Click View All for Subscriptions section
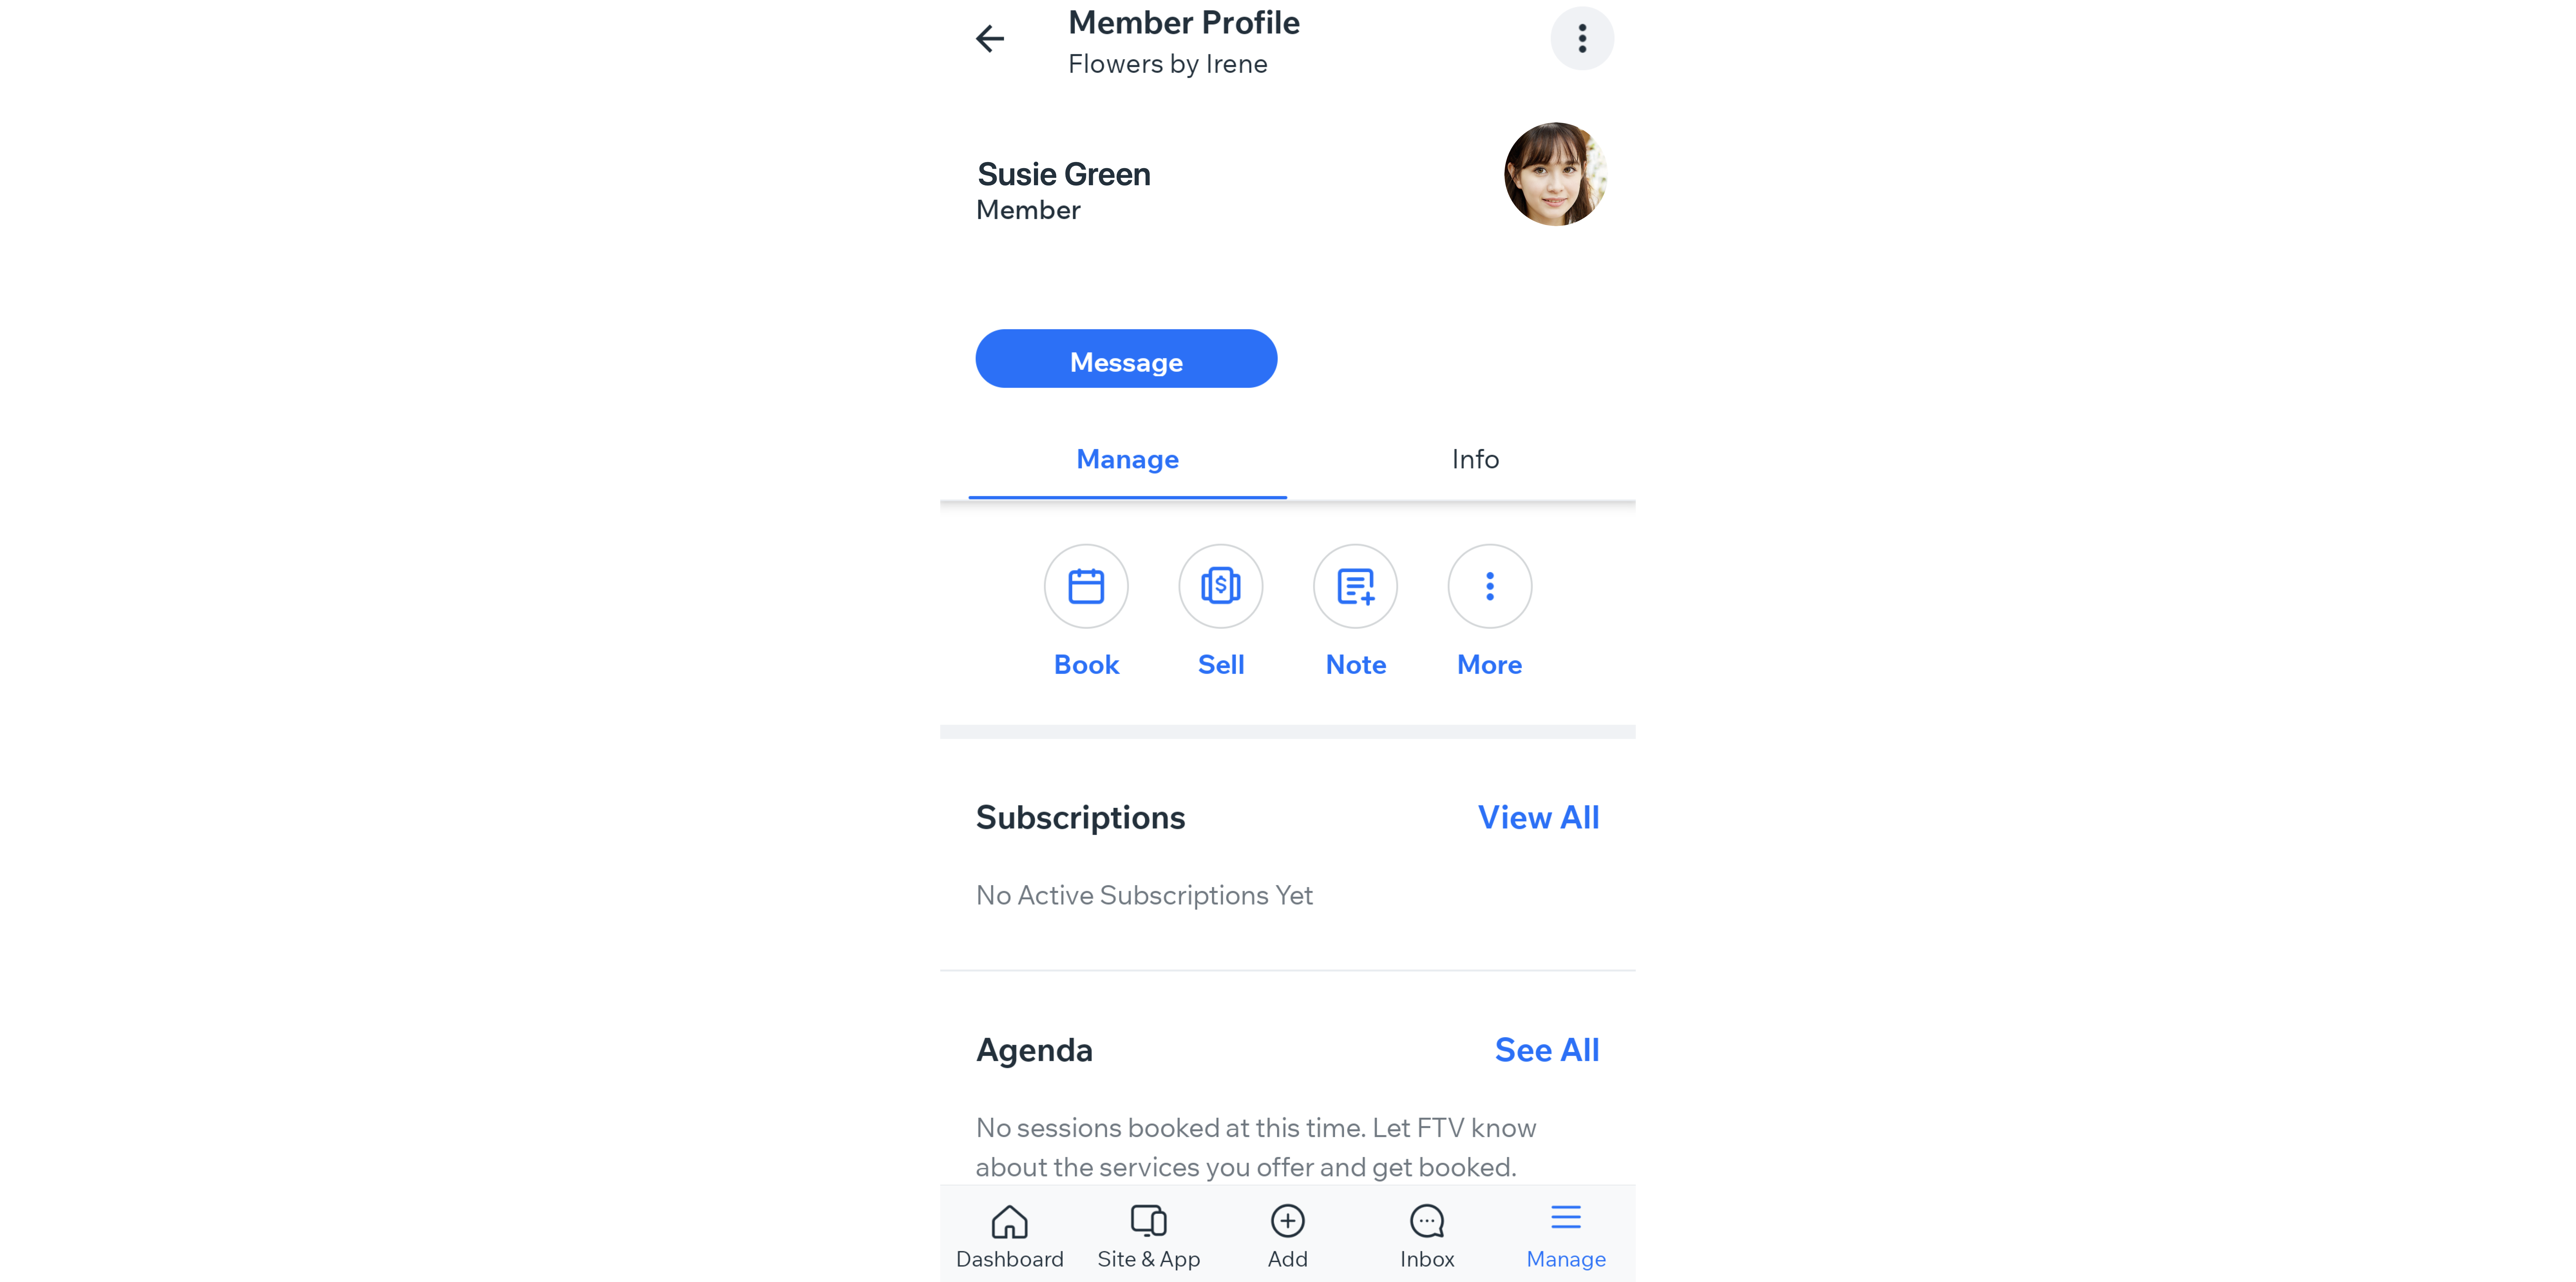This screenshot has width=2576, height=1282. click(1538, 817)
